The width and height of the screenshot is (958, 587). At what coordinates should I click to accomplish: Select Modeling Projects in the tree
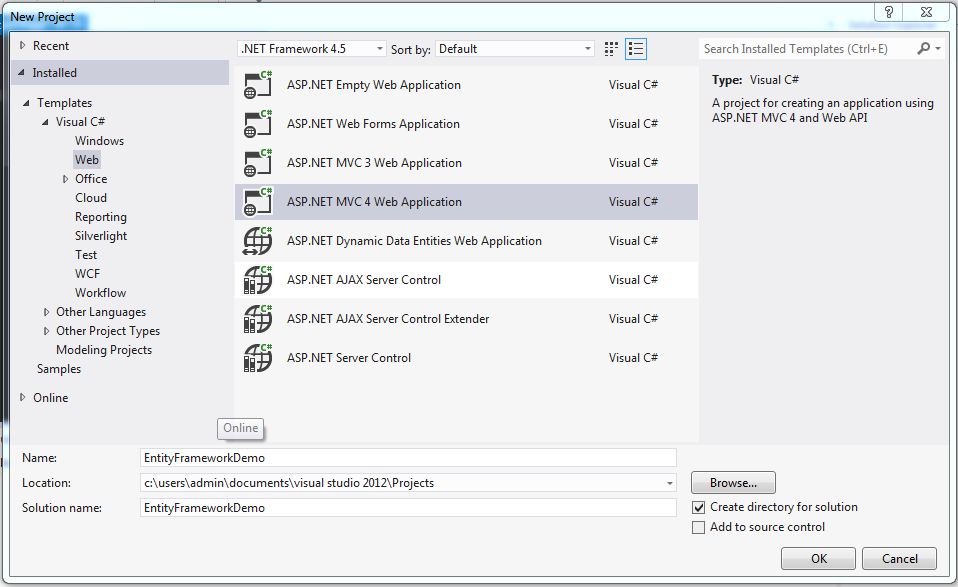click(x=104, y=350)
